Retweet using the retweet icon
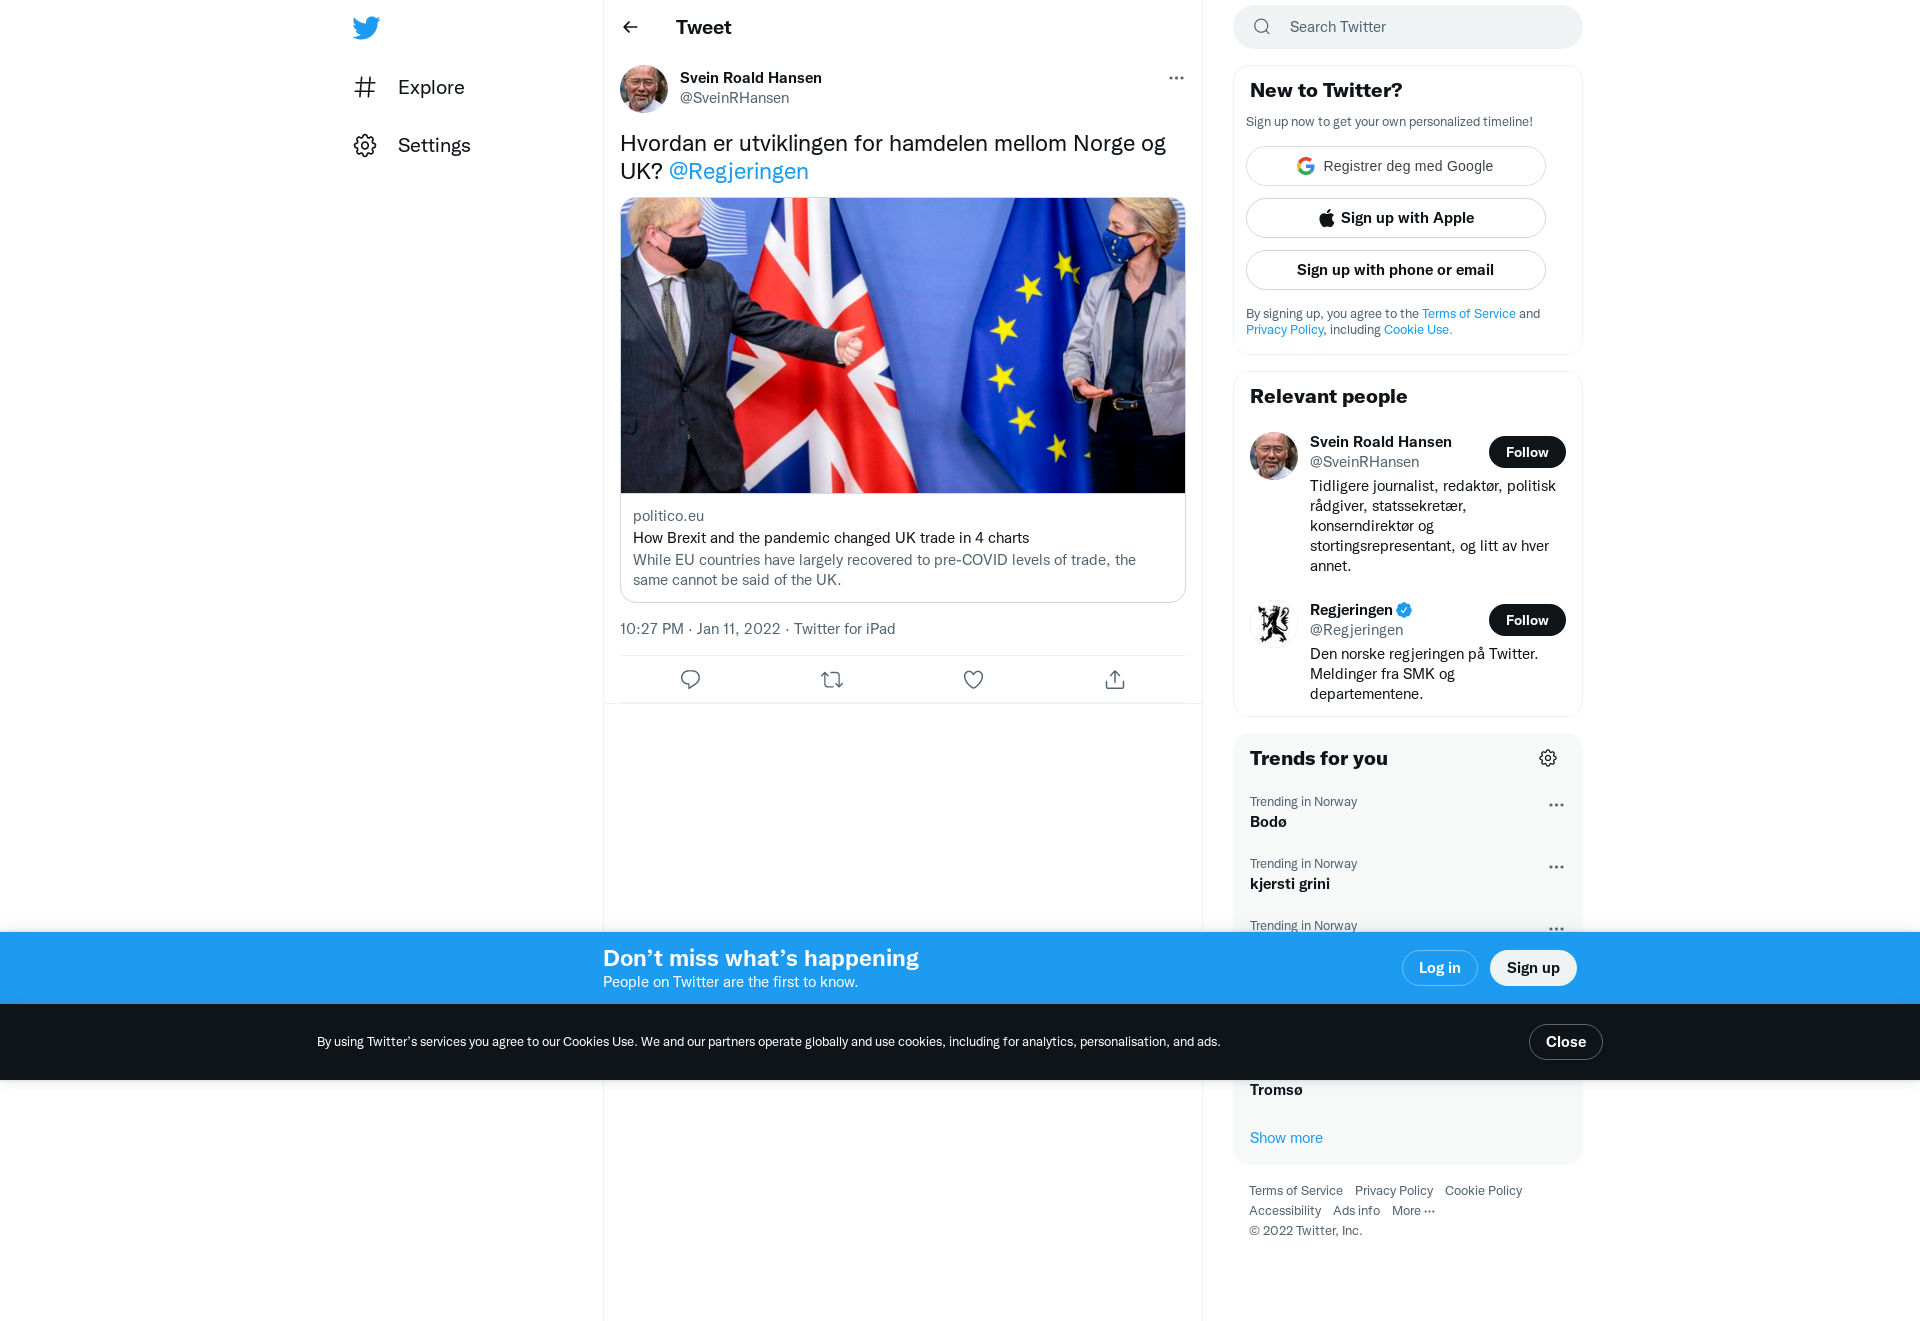 pyautogui.click(x=832, y=680)
